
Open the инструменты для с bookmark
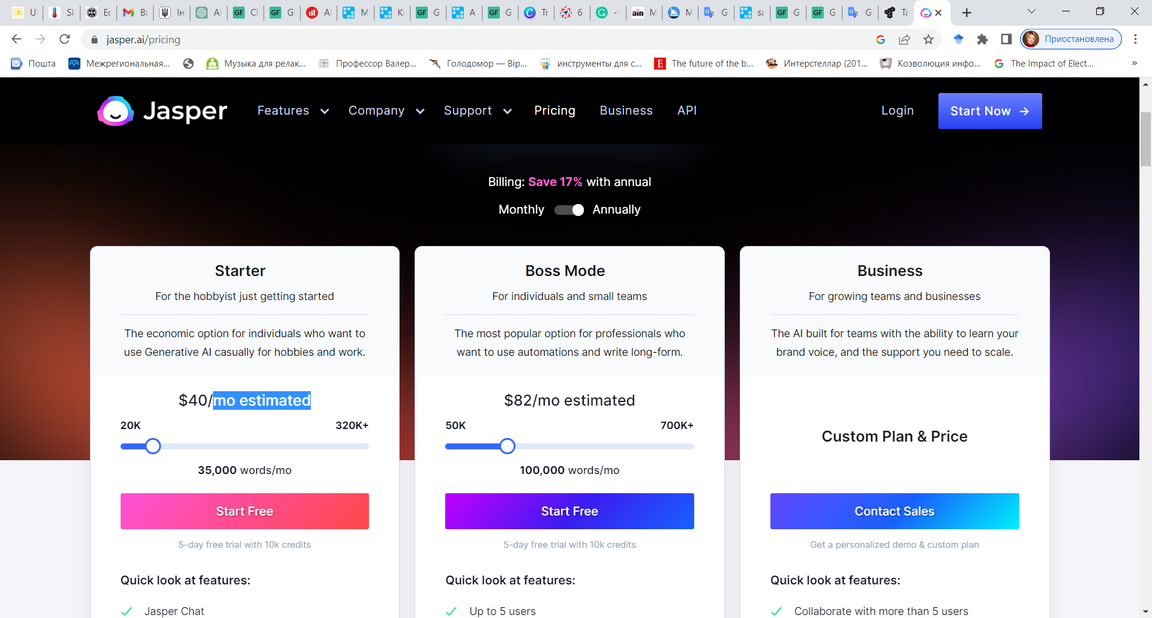click(x=591, y=64)
